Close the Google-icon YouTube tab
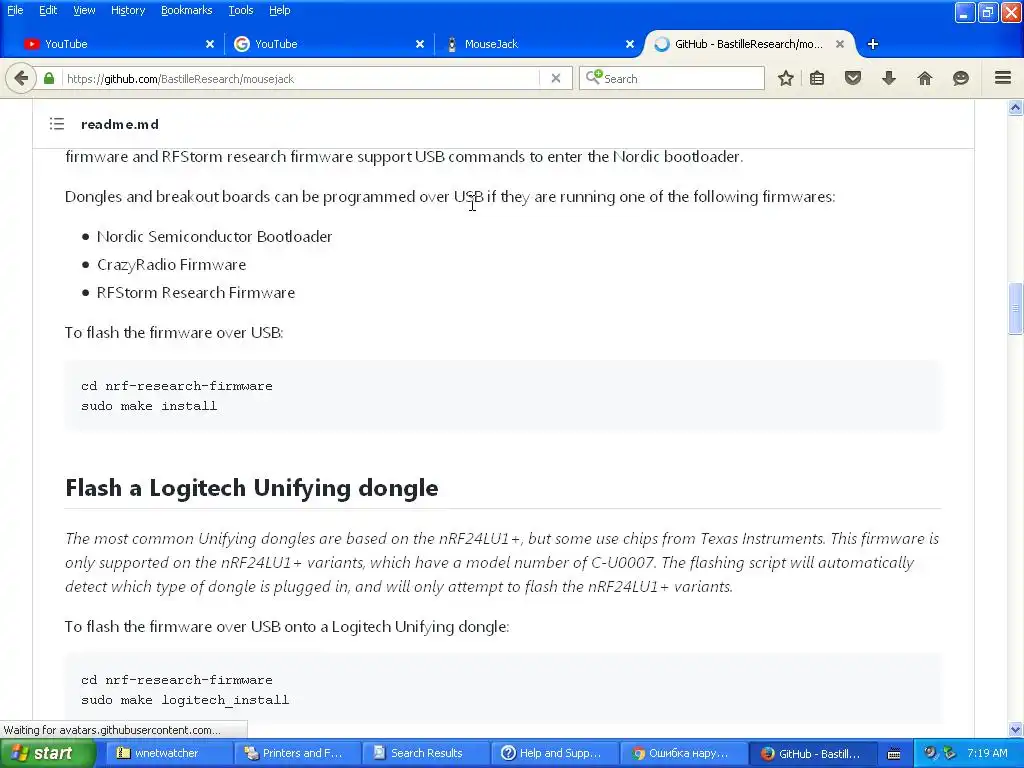The height and width of the screenshot is (768, 1024). pos(420,44)
